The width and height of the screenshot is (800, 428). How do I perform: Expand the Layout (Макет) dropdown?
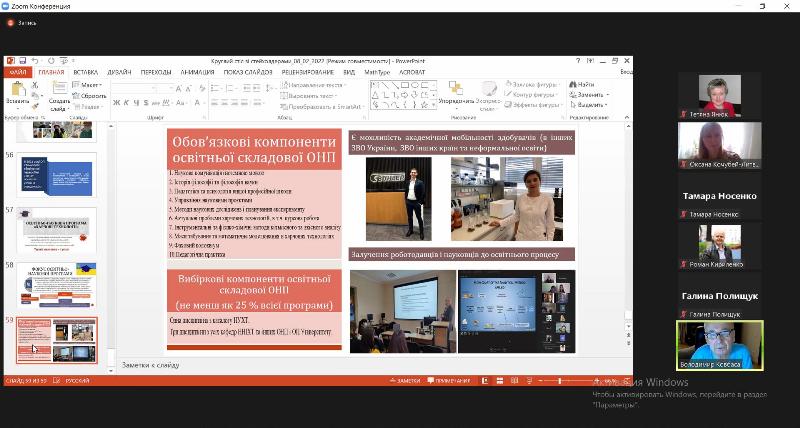pos(88,85)
